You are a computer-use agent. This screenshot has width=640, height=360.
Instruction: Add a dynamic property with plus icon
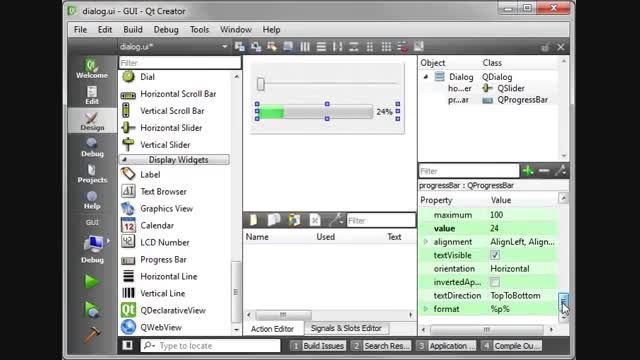tap(528, 171)
